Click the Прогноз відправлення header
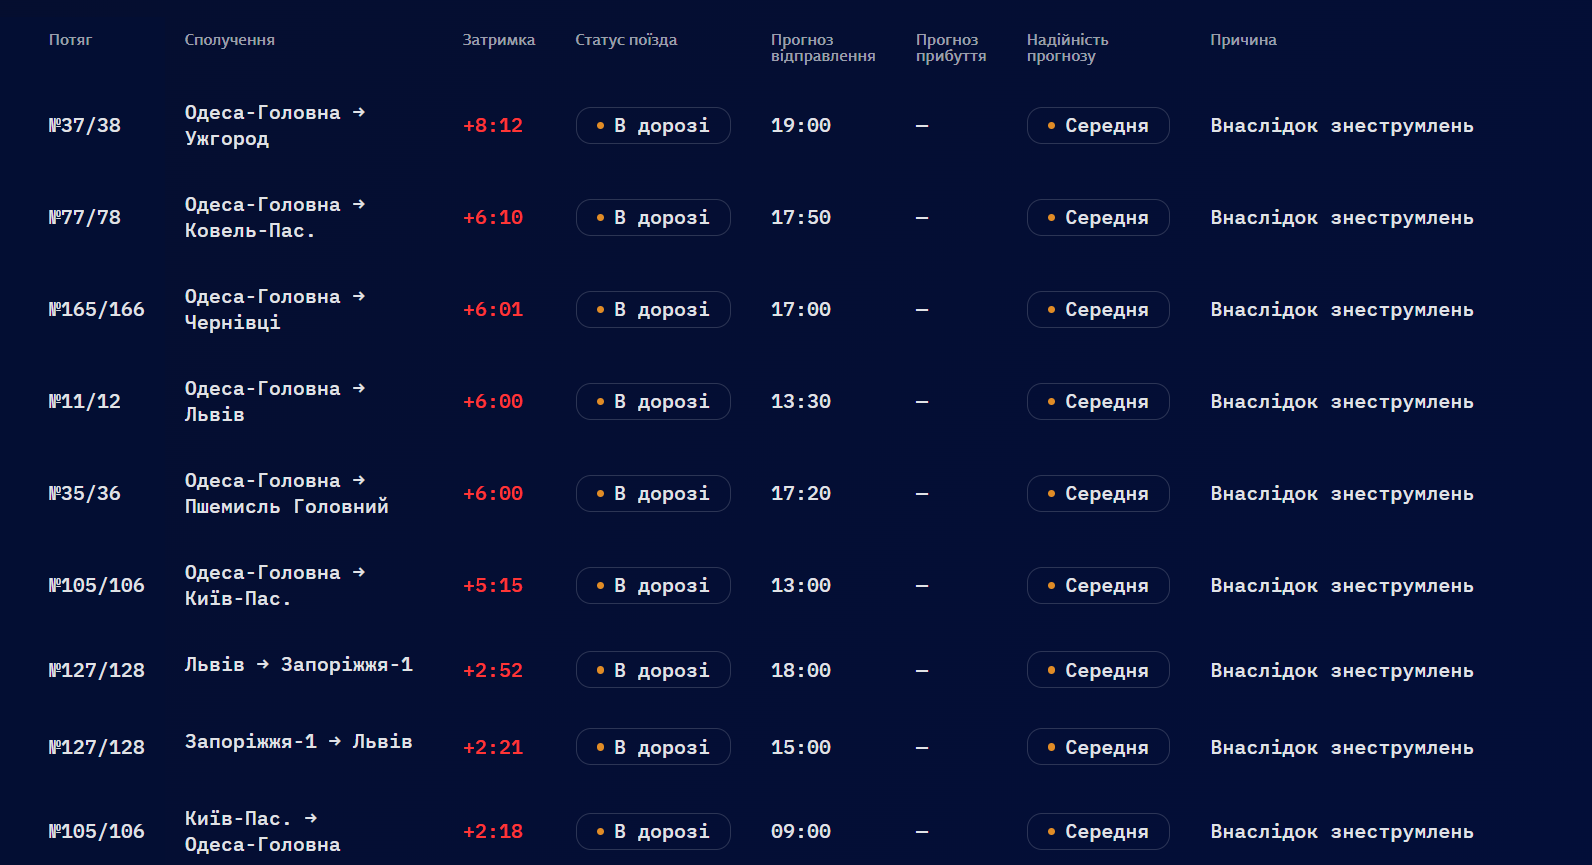 822,48
